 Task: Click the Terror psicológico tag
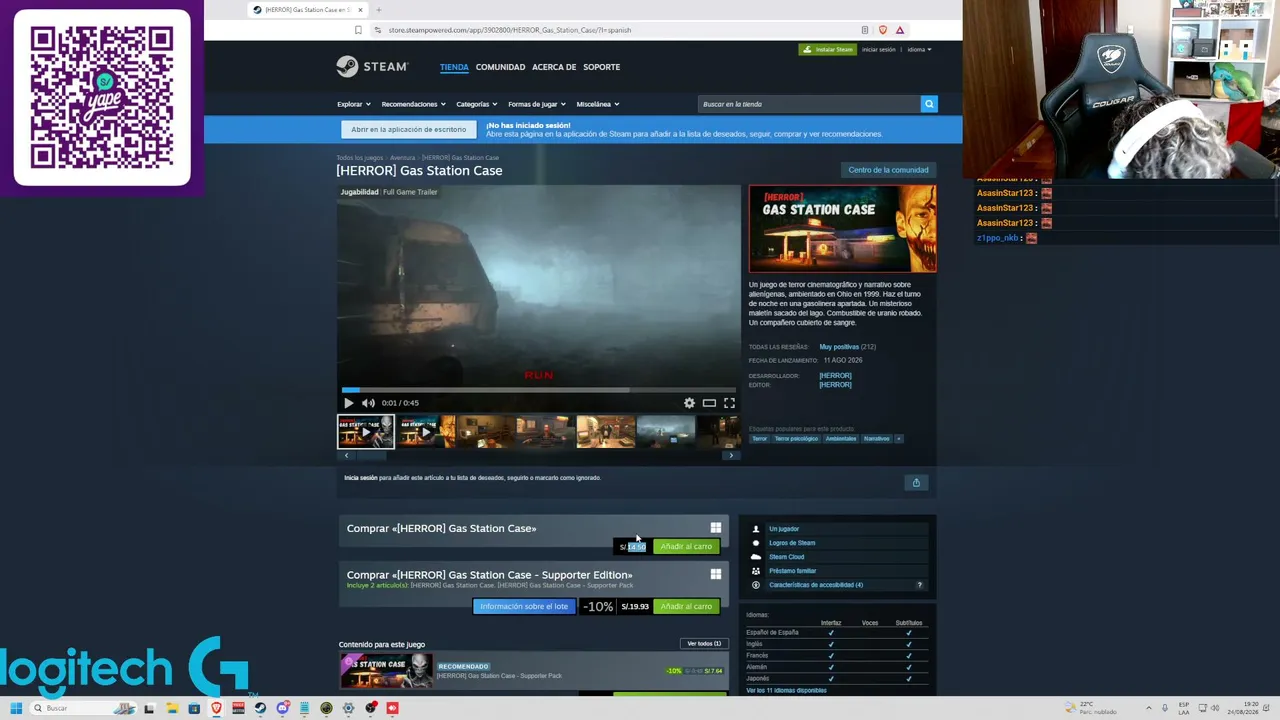796,439
